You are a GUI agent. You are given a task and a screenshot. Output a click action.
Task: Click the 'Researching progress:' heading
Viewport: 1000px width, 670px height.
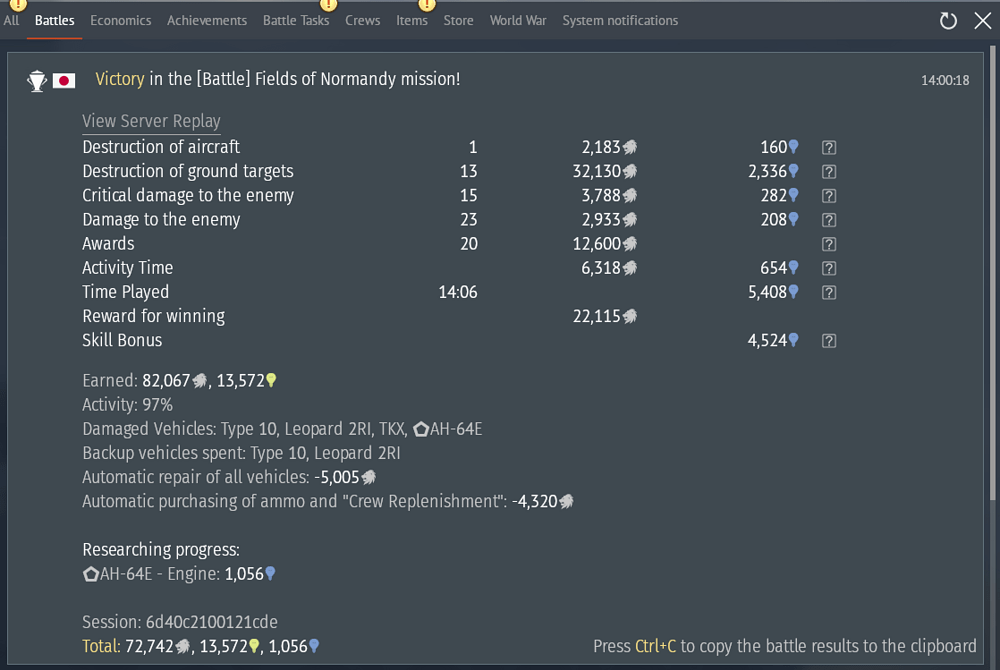(161, 550)
